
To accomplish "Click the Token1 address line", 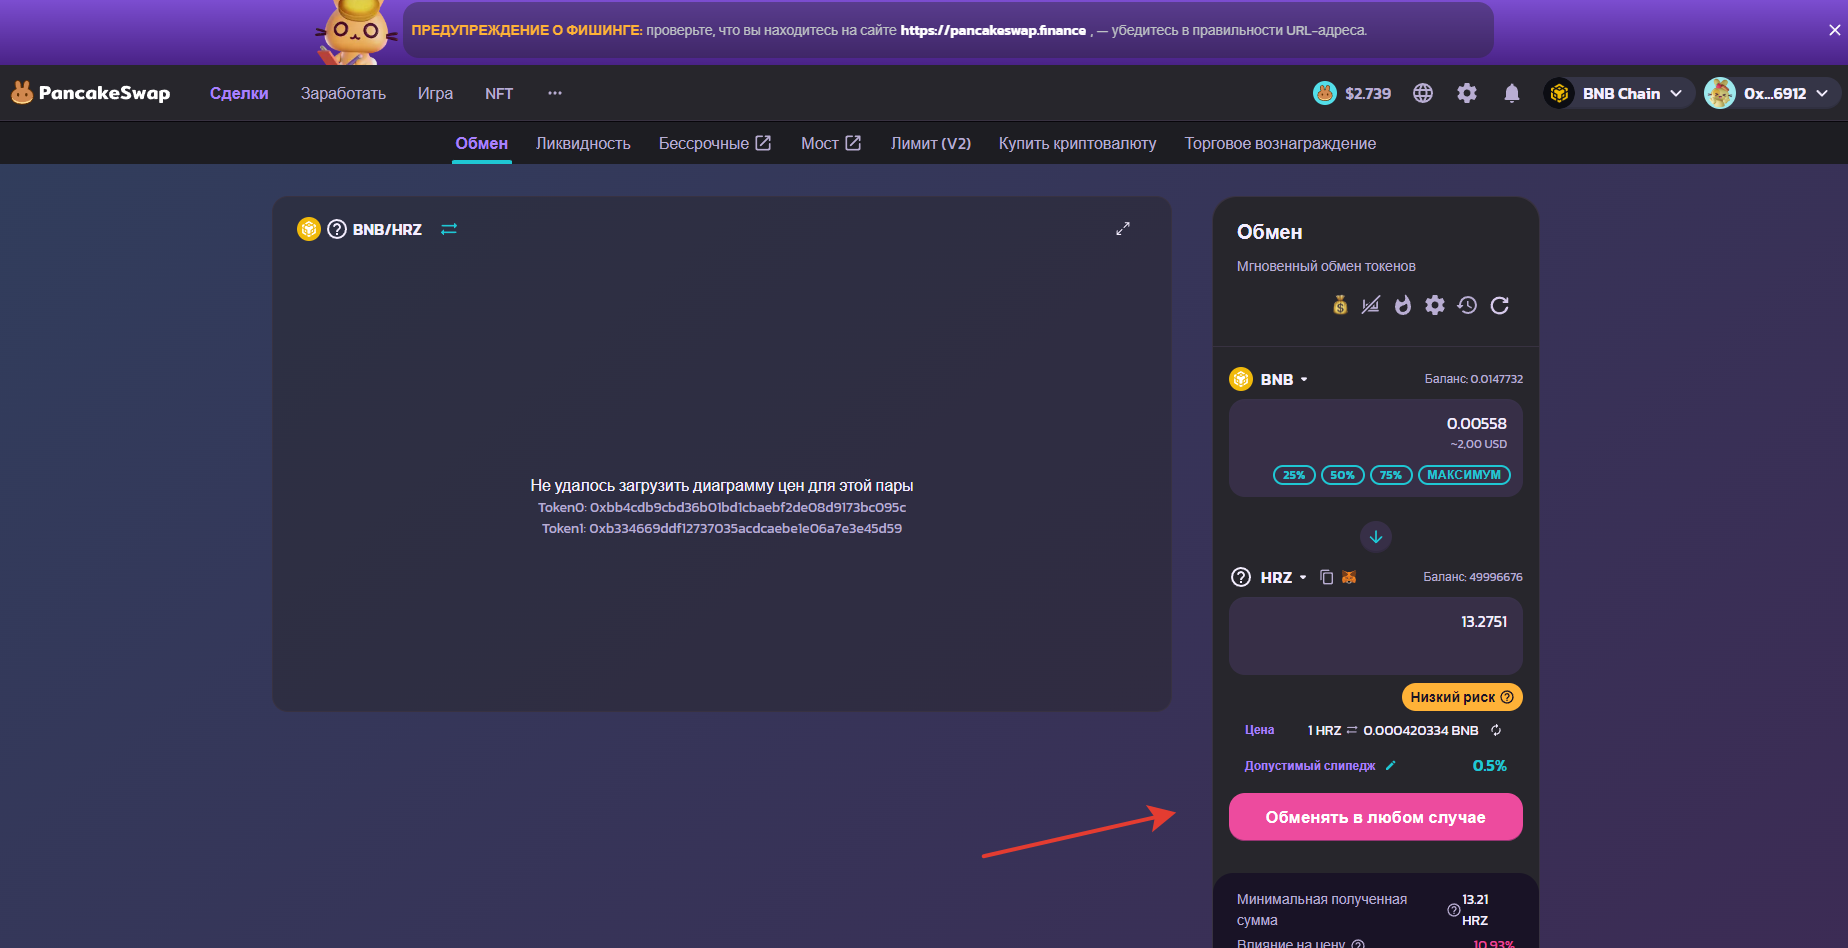I will click(722, 528).
